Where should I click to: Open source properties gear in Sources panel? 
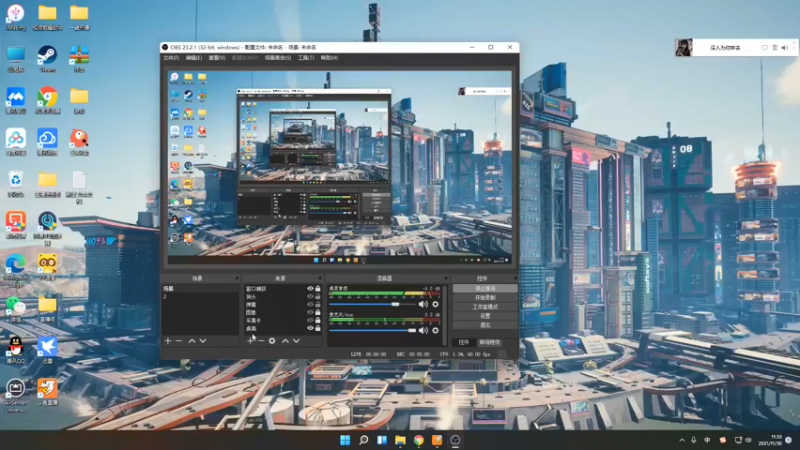coord(272,341)
